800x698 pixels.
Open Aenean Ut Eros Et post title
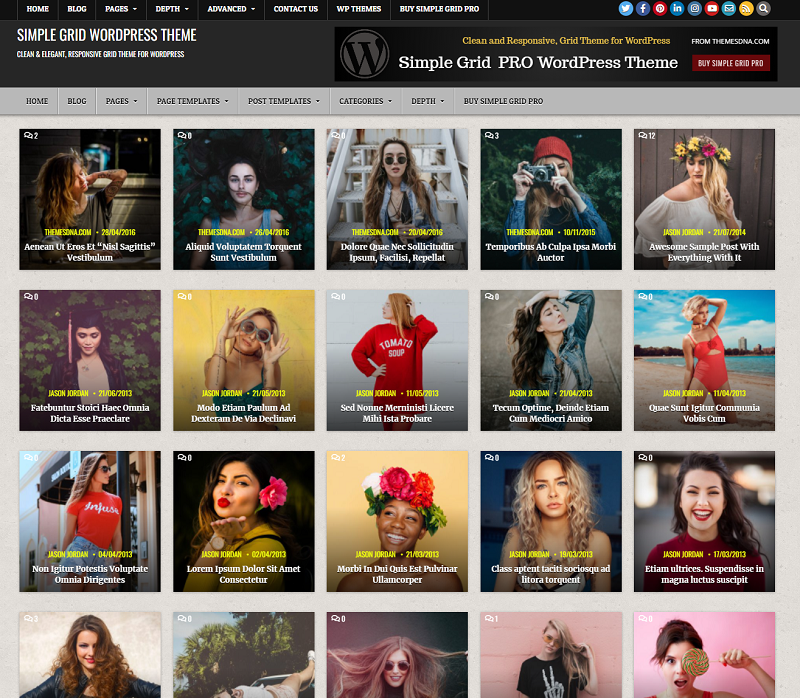click(90, 252)
